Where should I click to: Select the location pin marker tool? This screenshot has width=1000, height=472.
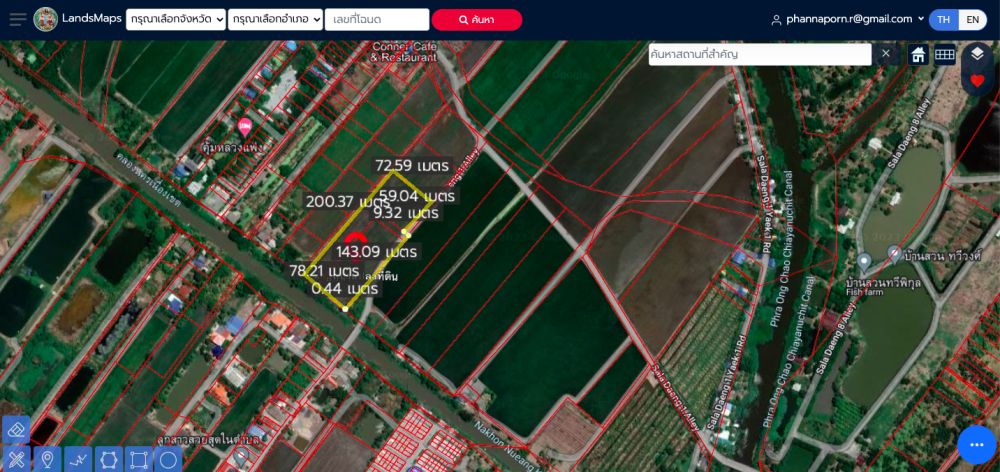click(46, 459)
